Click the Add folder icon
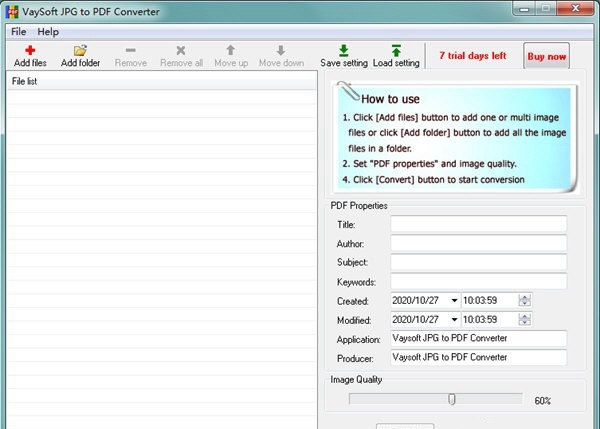 80,50
